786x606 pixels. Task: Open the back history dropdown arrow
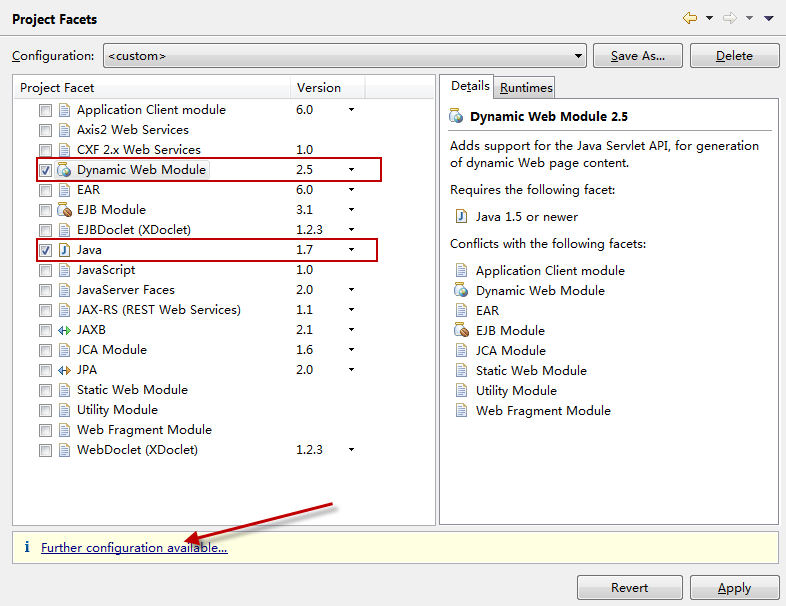coord(709,19)
